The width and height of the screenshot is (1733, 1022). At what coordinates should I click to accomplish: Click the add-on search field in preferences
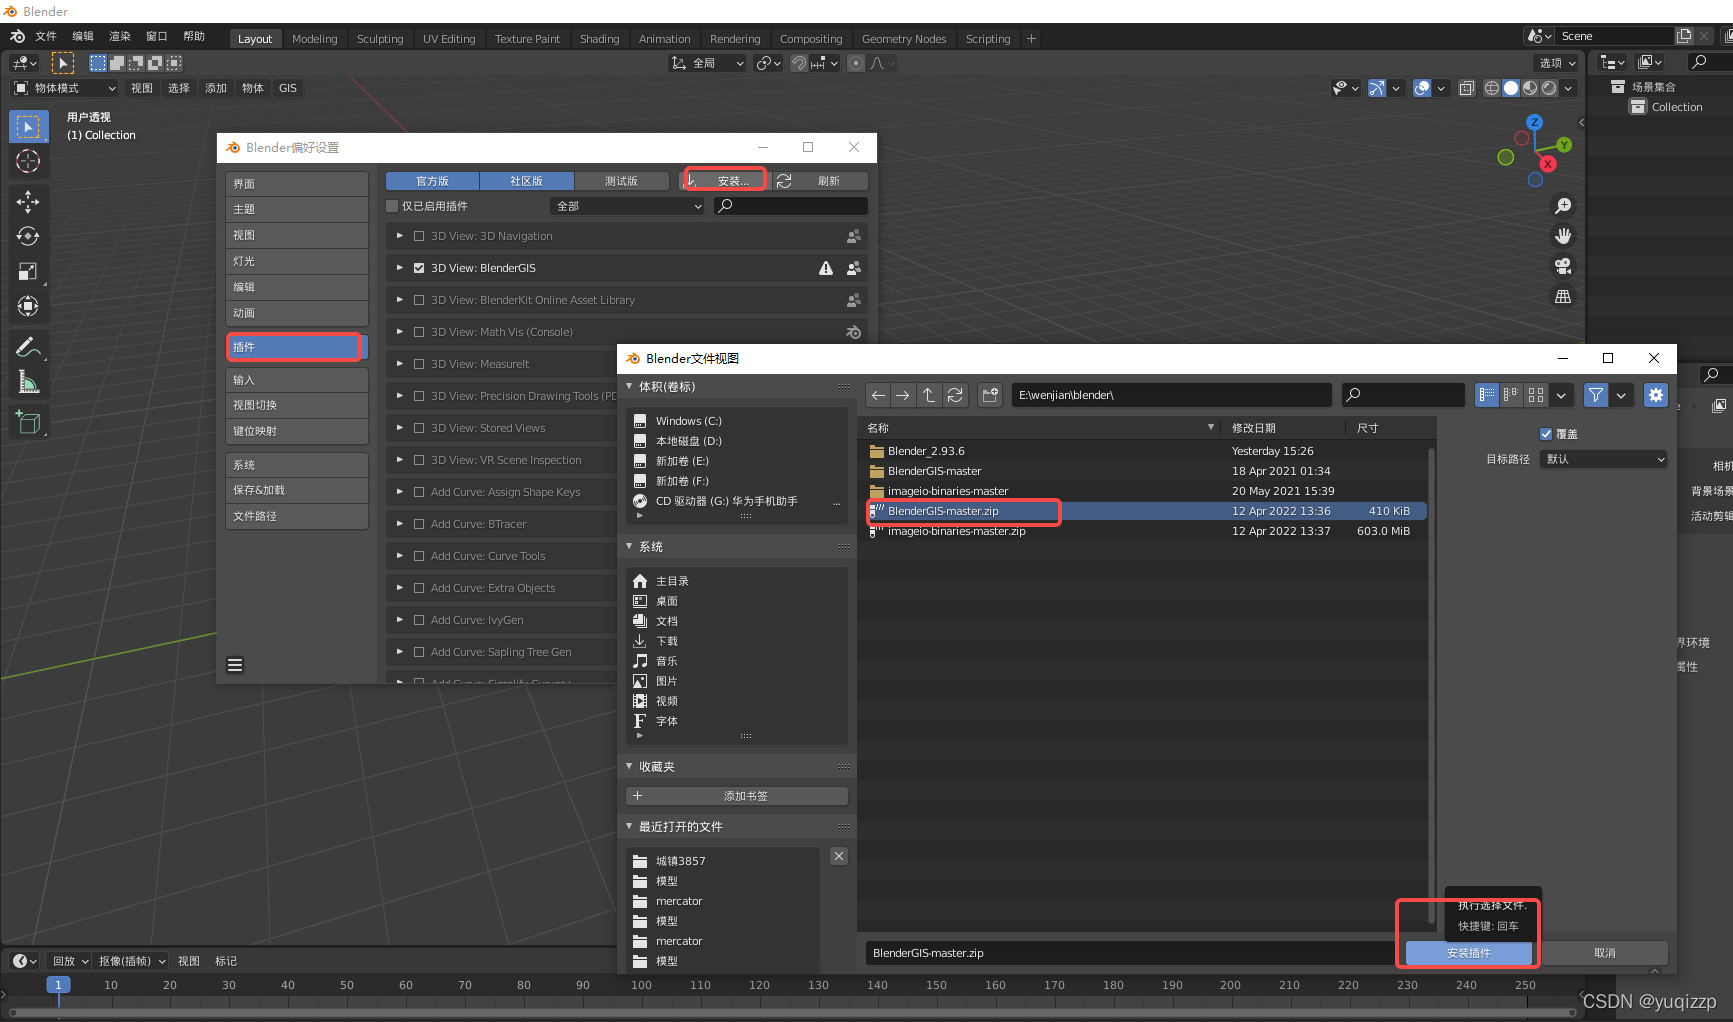tap(790, 206)
